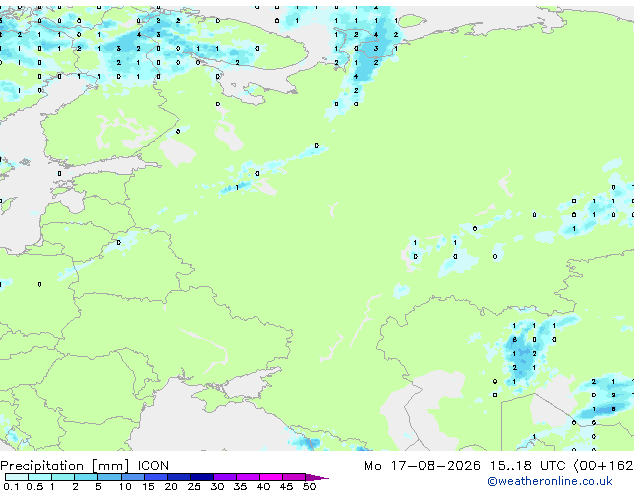
Task: Click the legend swatch for 0.5–1 mm
Action: tap(40, 477)
